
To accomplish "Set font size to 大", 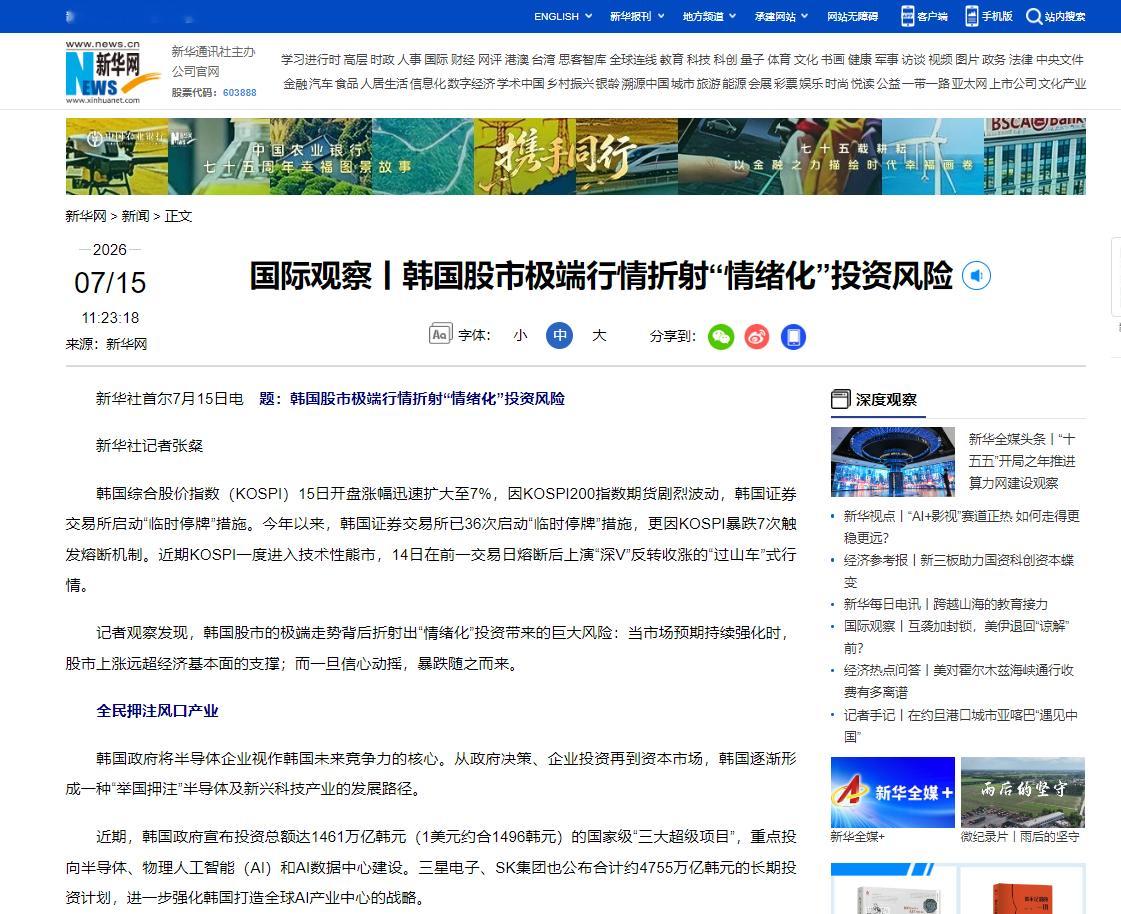I will click(599, 335).
